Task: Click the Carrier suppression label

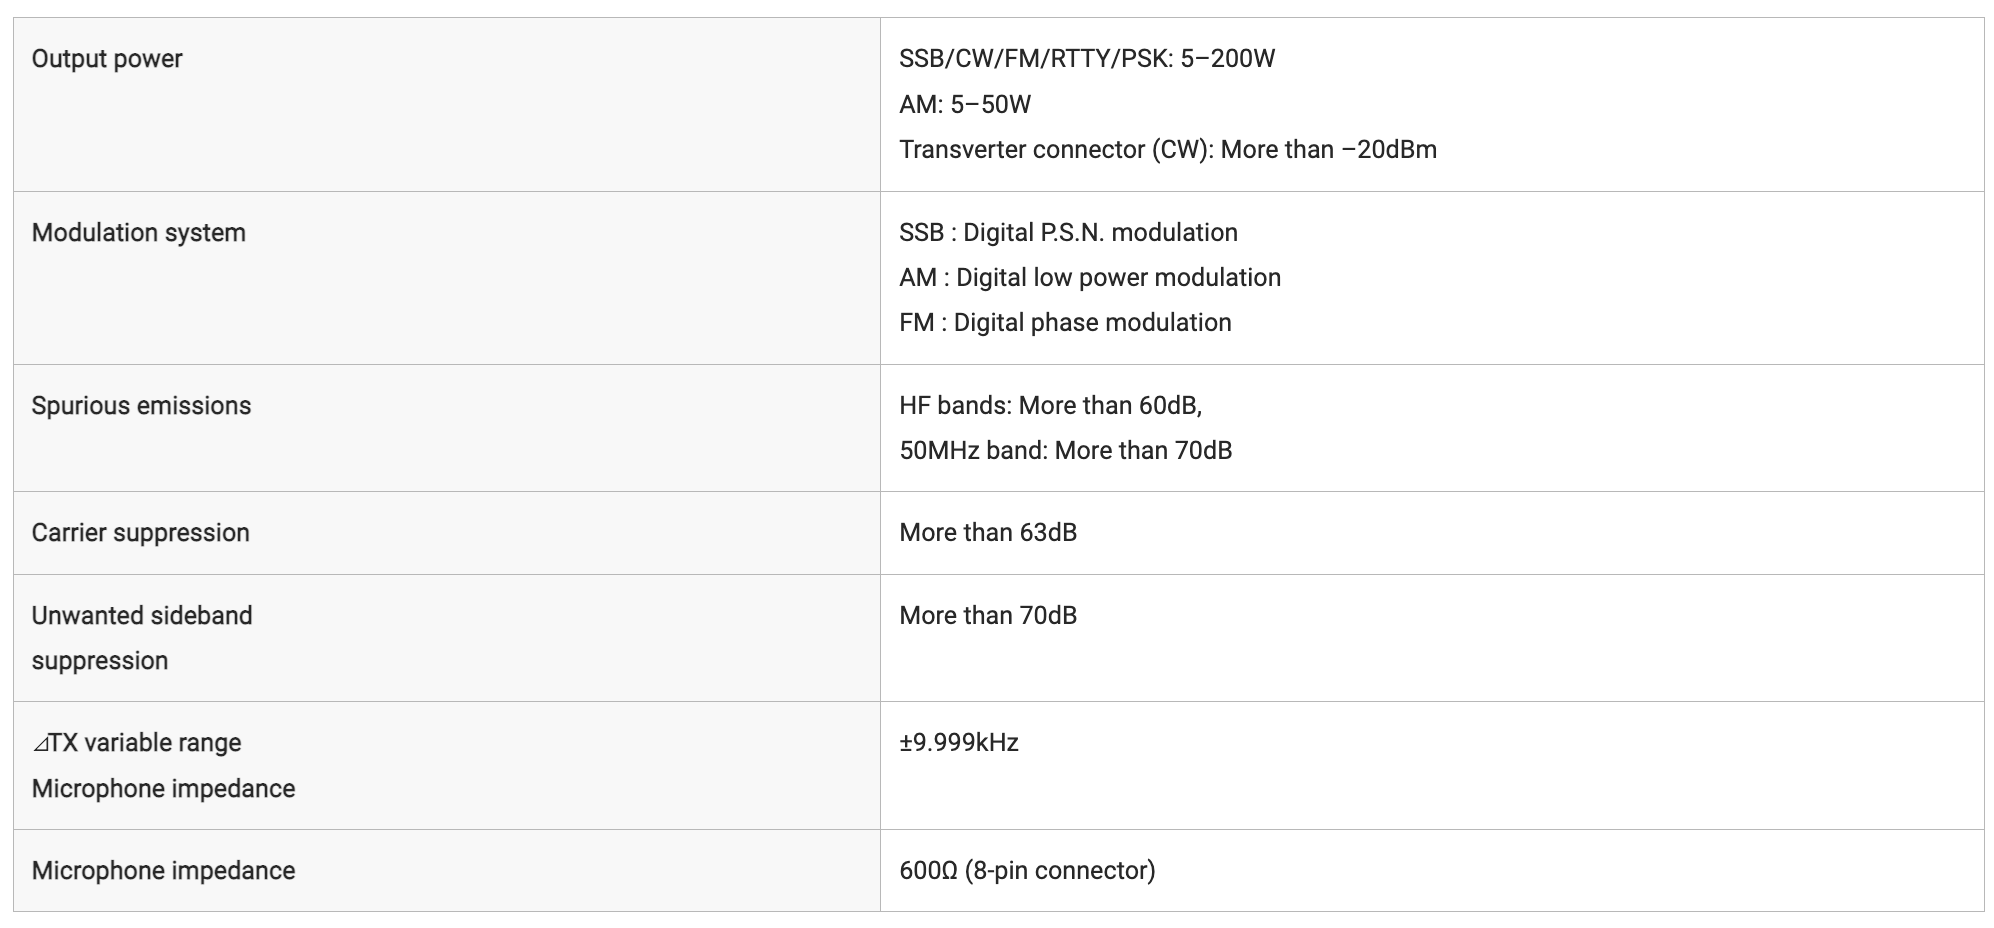Action: click(141, 532)
